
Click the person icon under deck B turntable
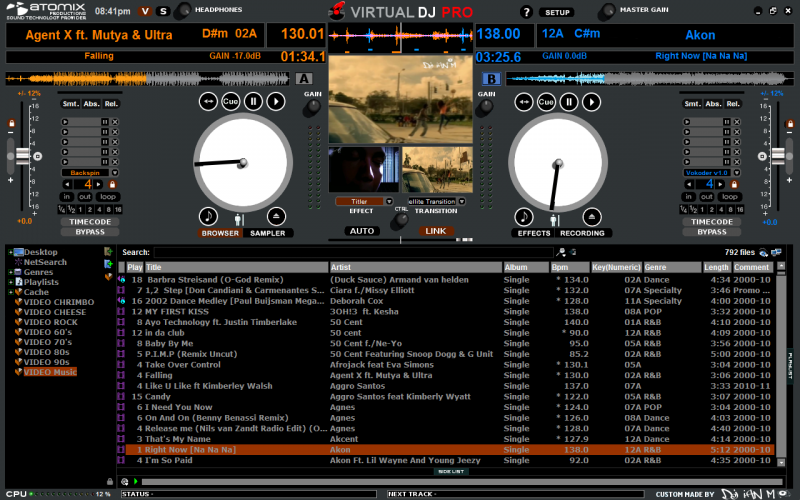(x=555, y=220)
